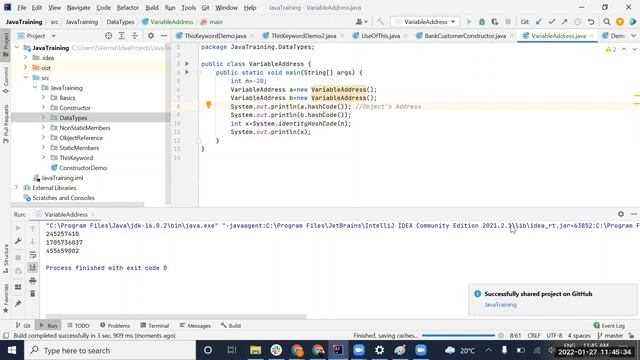Open Search Everywhere magnifier icon

[x=607, y=22]
